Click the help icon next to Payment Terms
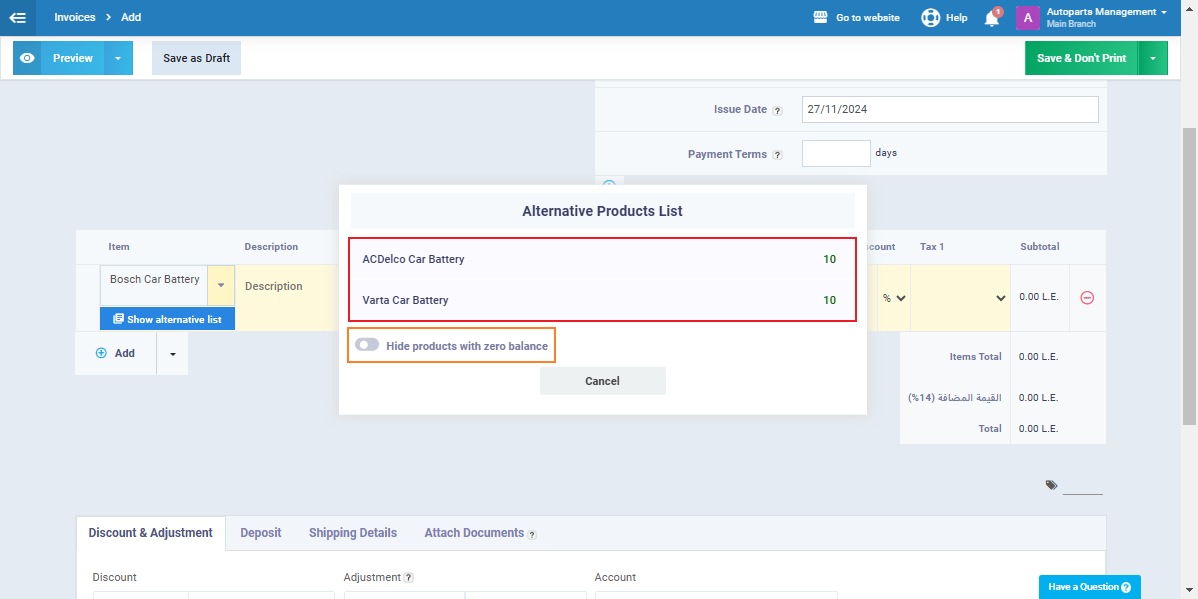The image size is (1198, 599). tap(777, 154)
